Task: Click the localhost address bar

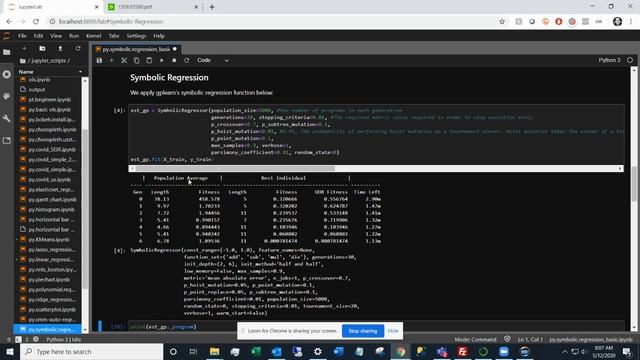Action: [269, 22]
